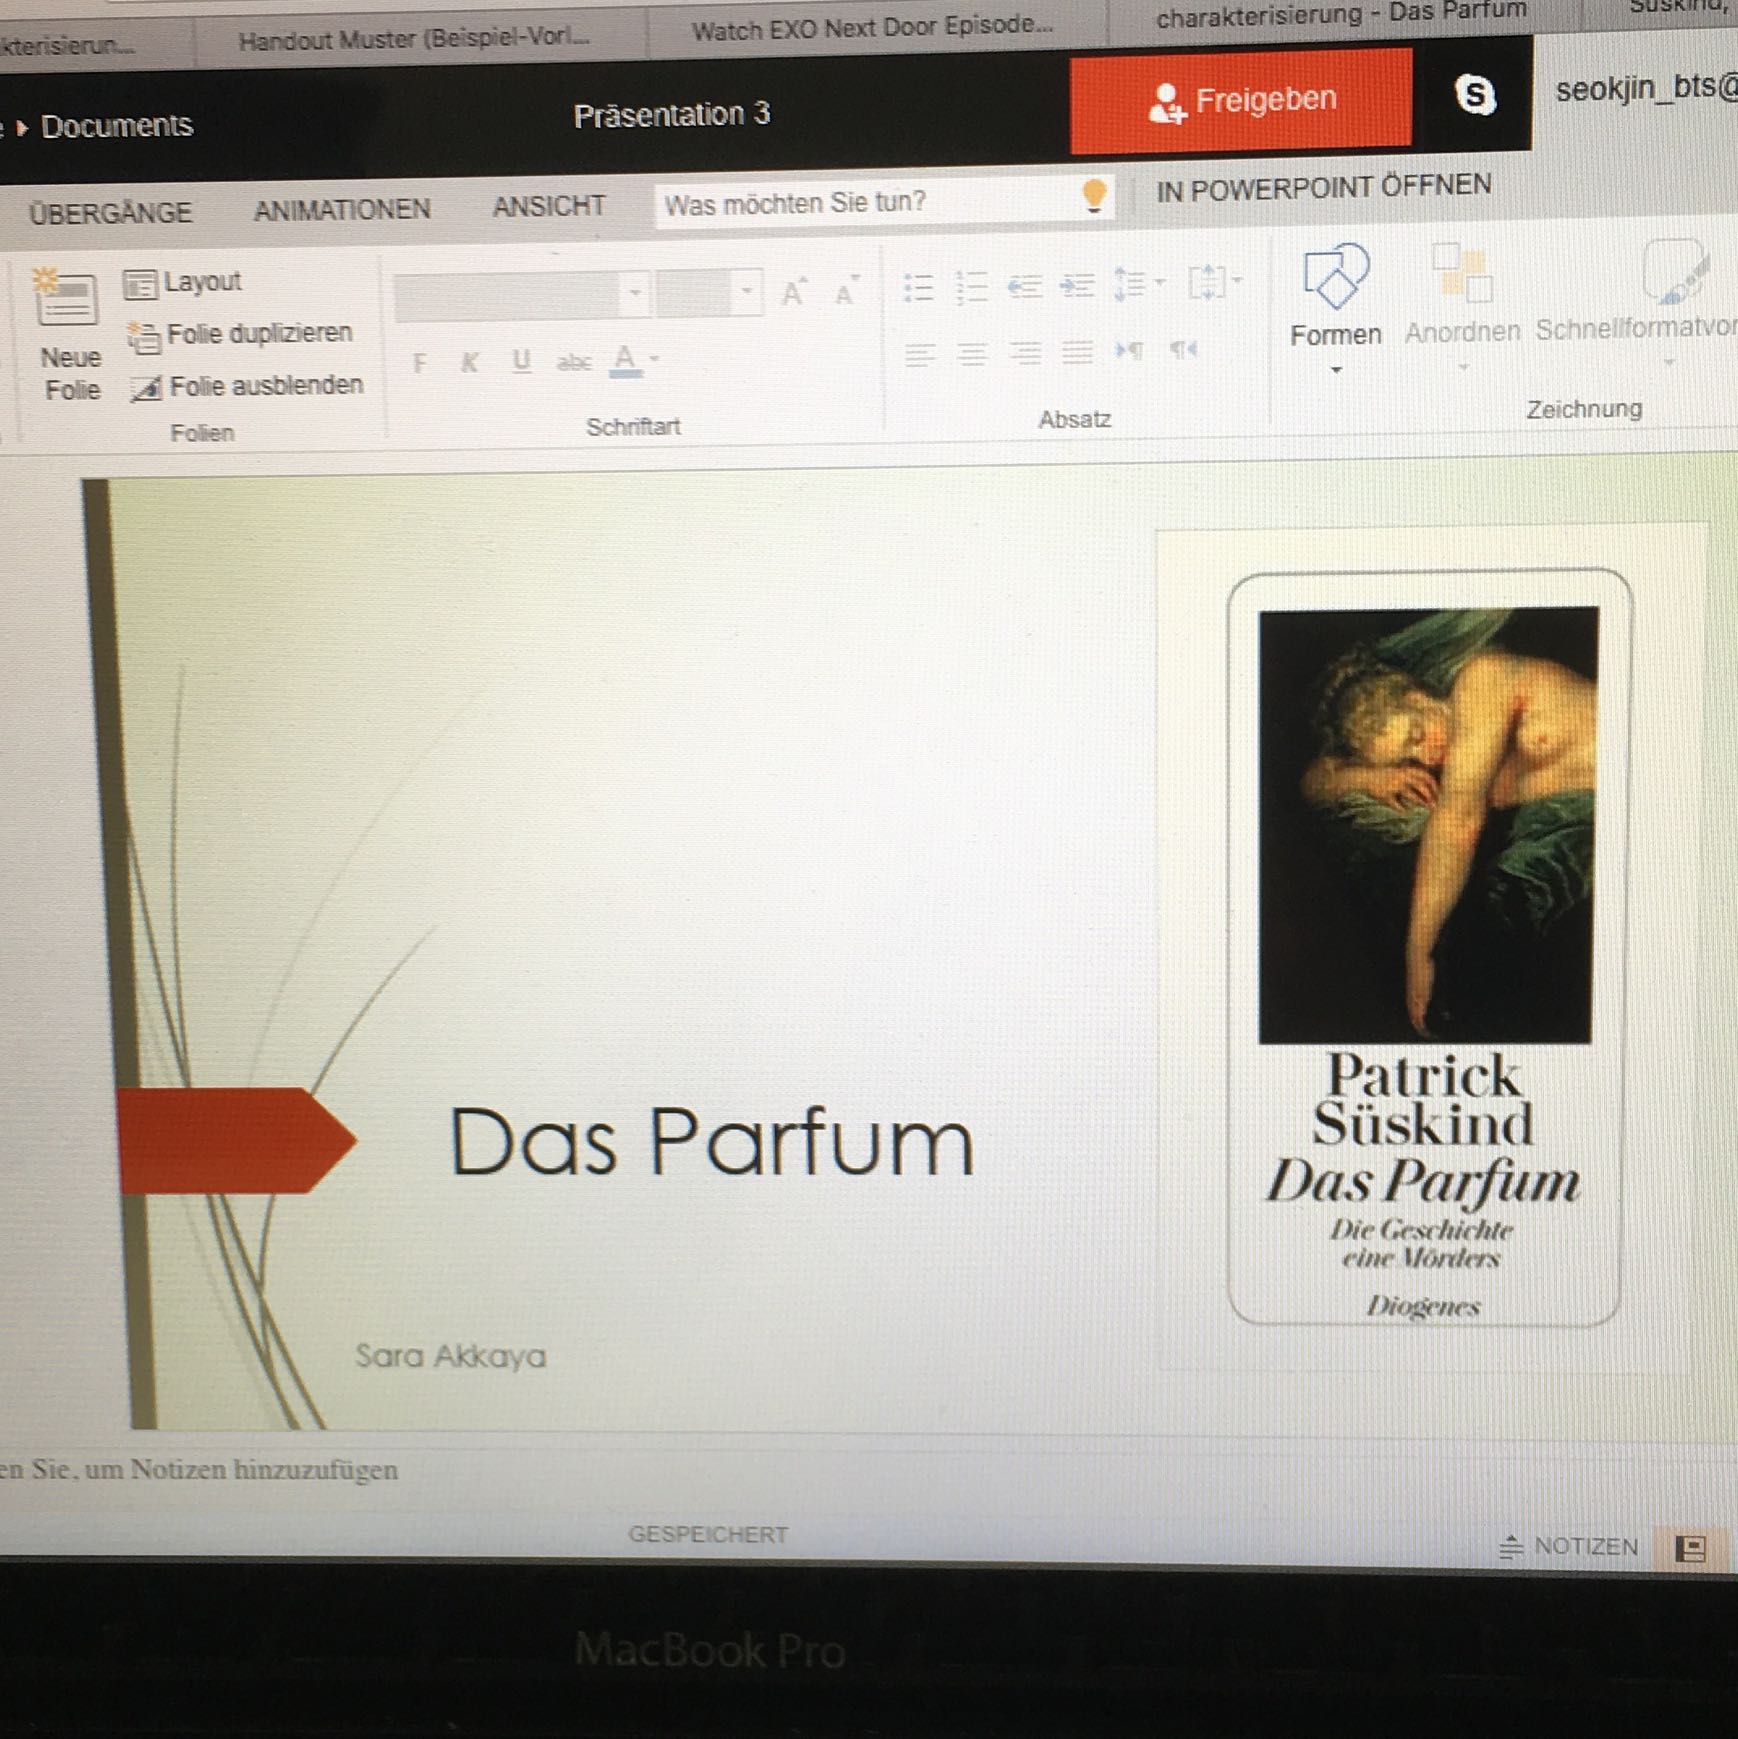Click IN POWERPOINT ÖFFNEN link
This screenshot has width=1738, height=1739.
click(x=1323, y=188)
